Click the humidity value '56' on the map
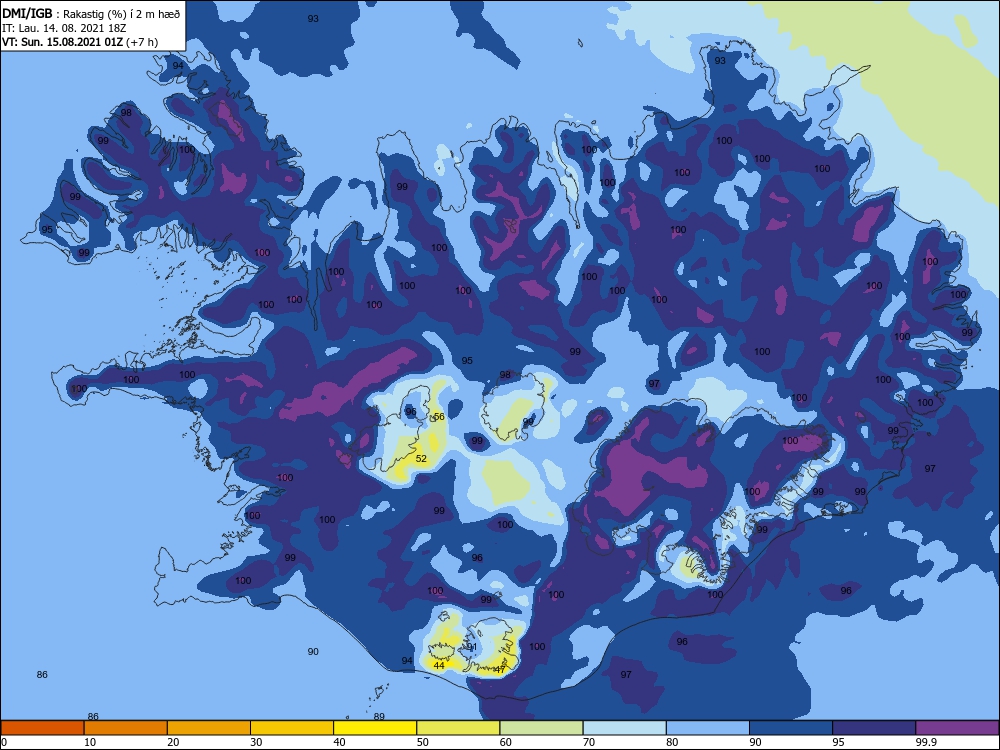 [439, 417]
